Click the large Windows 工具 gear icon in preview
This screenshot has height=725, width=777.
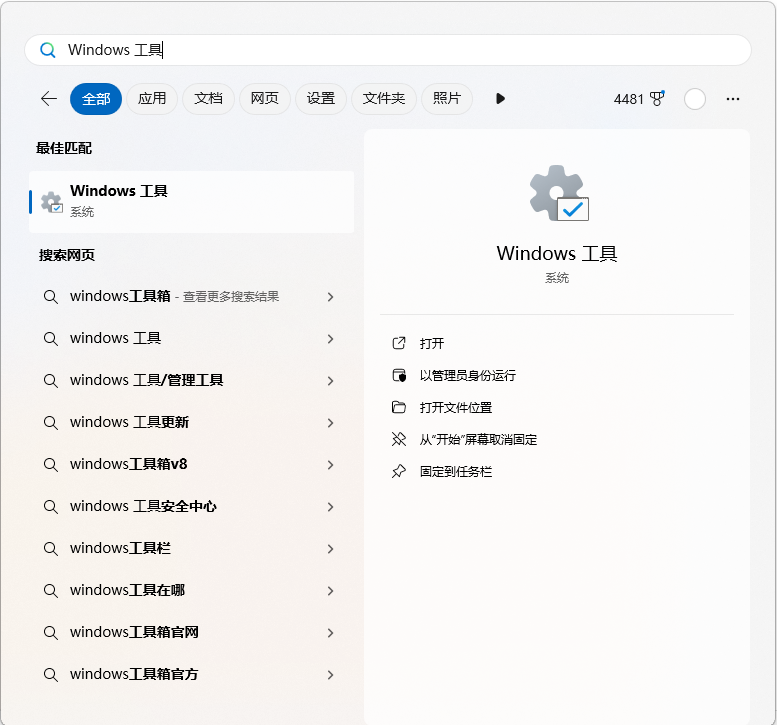(558, 193)
